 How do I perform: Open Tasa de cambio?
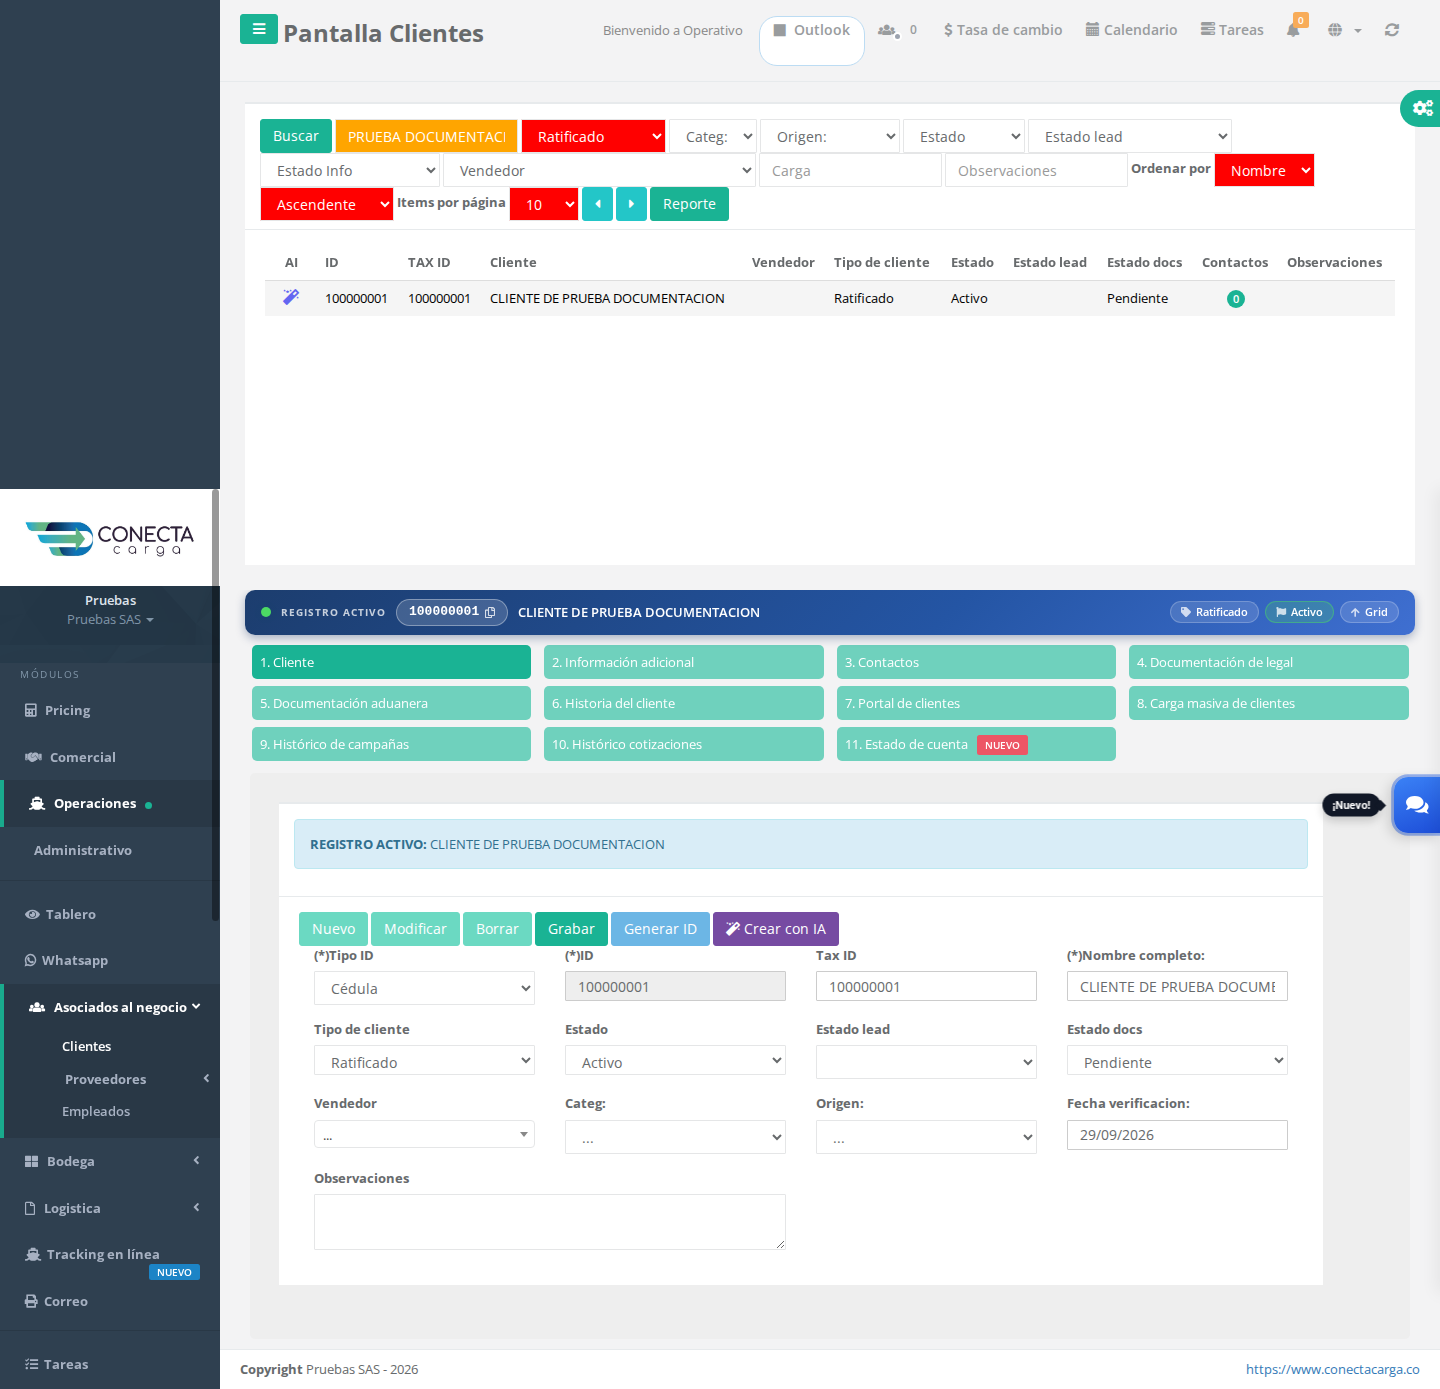(x=1003, y=30)
